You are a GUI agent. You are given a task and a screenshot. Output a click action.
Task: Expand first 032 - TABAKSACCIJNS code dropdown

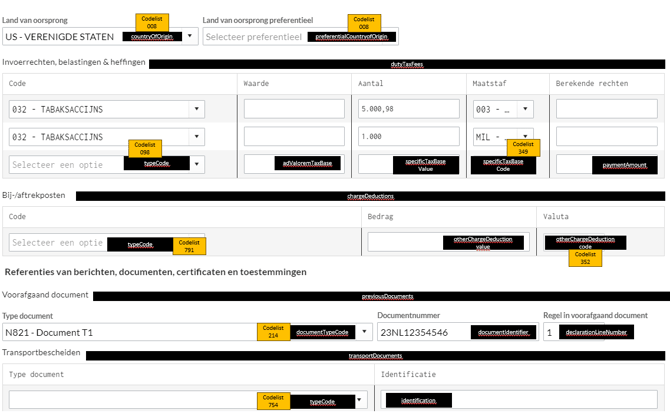coord(197,109)
